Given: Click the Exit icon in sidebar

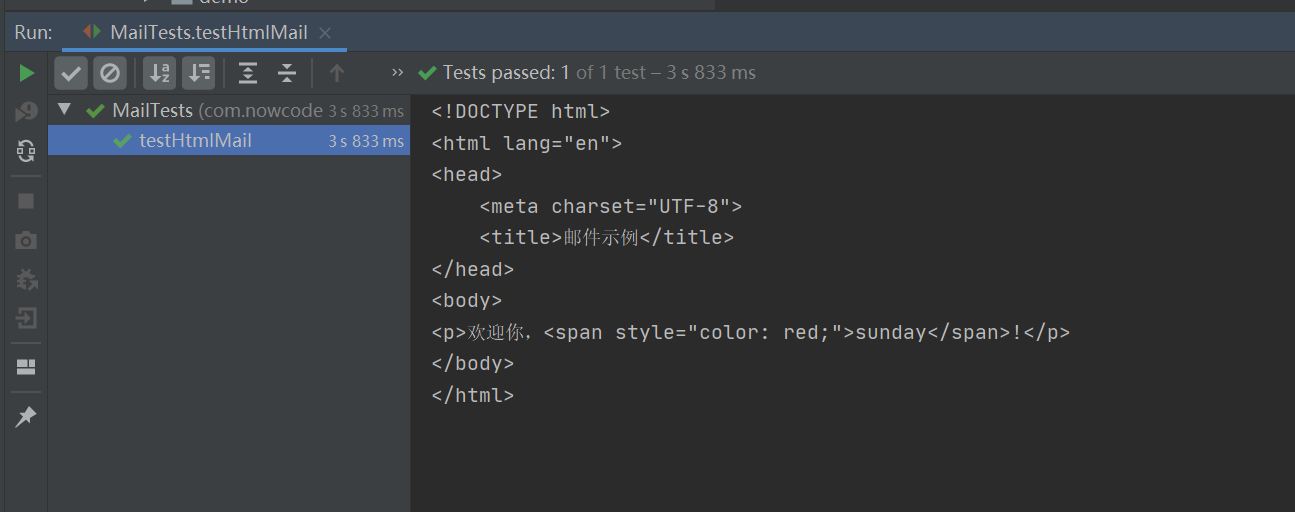Looking at the screenshot, I should (27, 318).
